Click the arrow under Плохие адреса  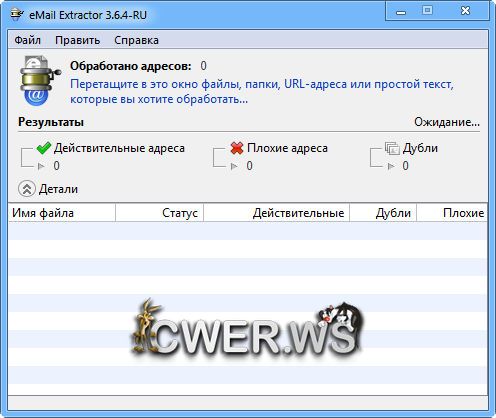click(x=234, y=166)
